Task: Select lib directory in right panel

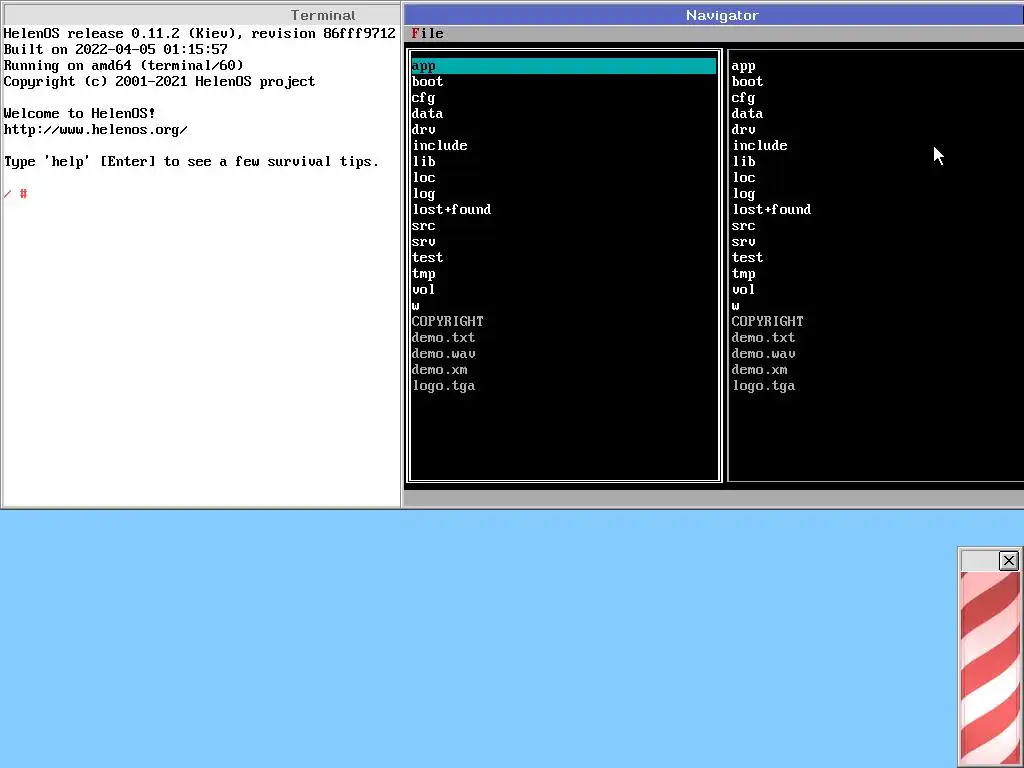Action: (x=743, y=161)
